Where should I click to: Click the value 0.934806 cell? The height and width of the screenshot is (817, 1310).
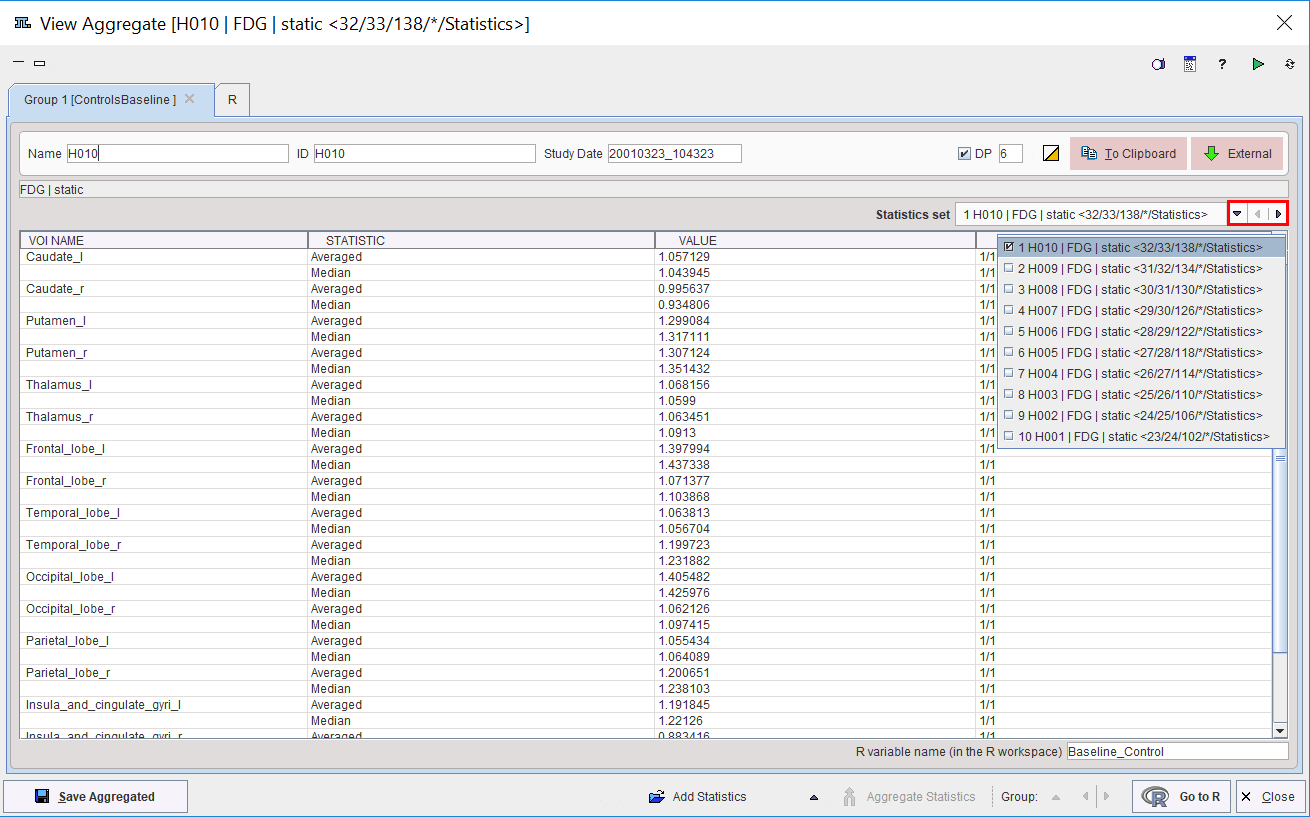pyautogui.click(x=815, y=305)
